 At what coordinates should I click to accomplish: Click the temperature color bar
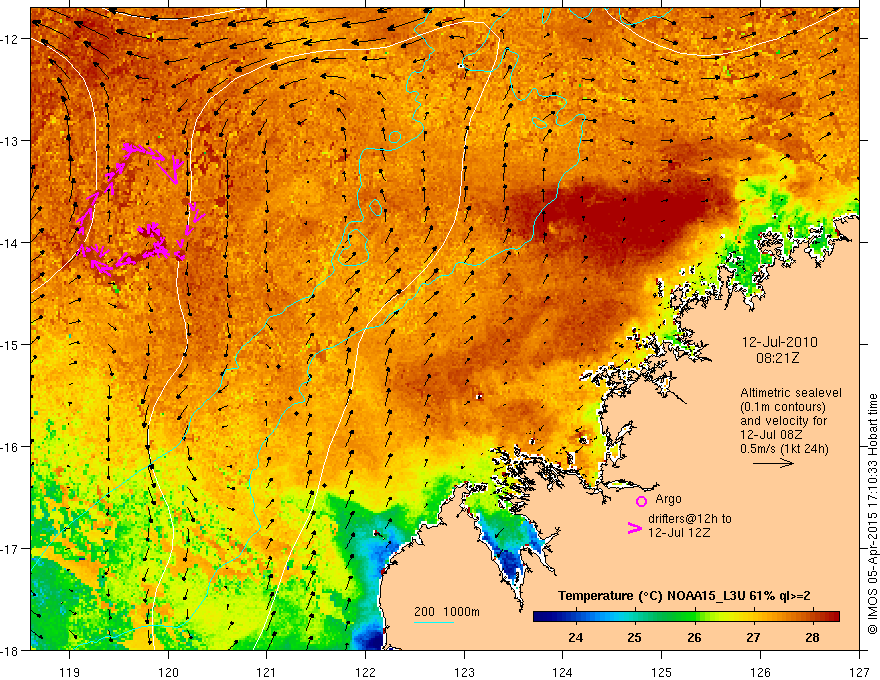[686, 617]
